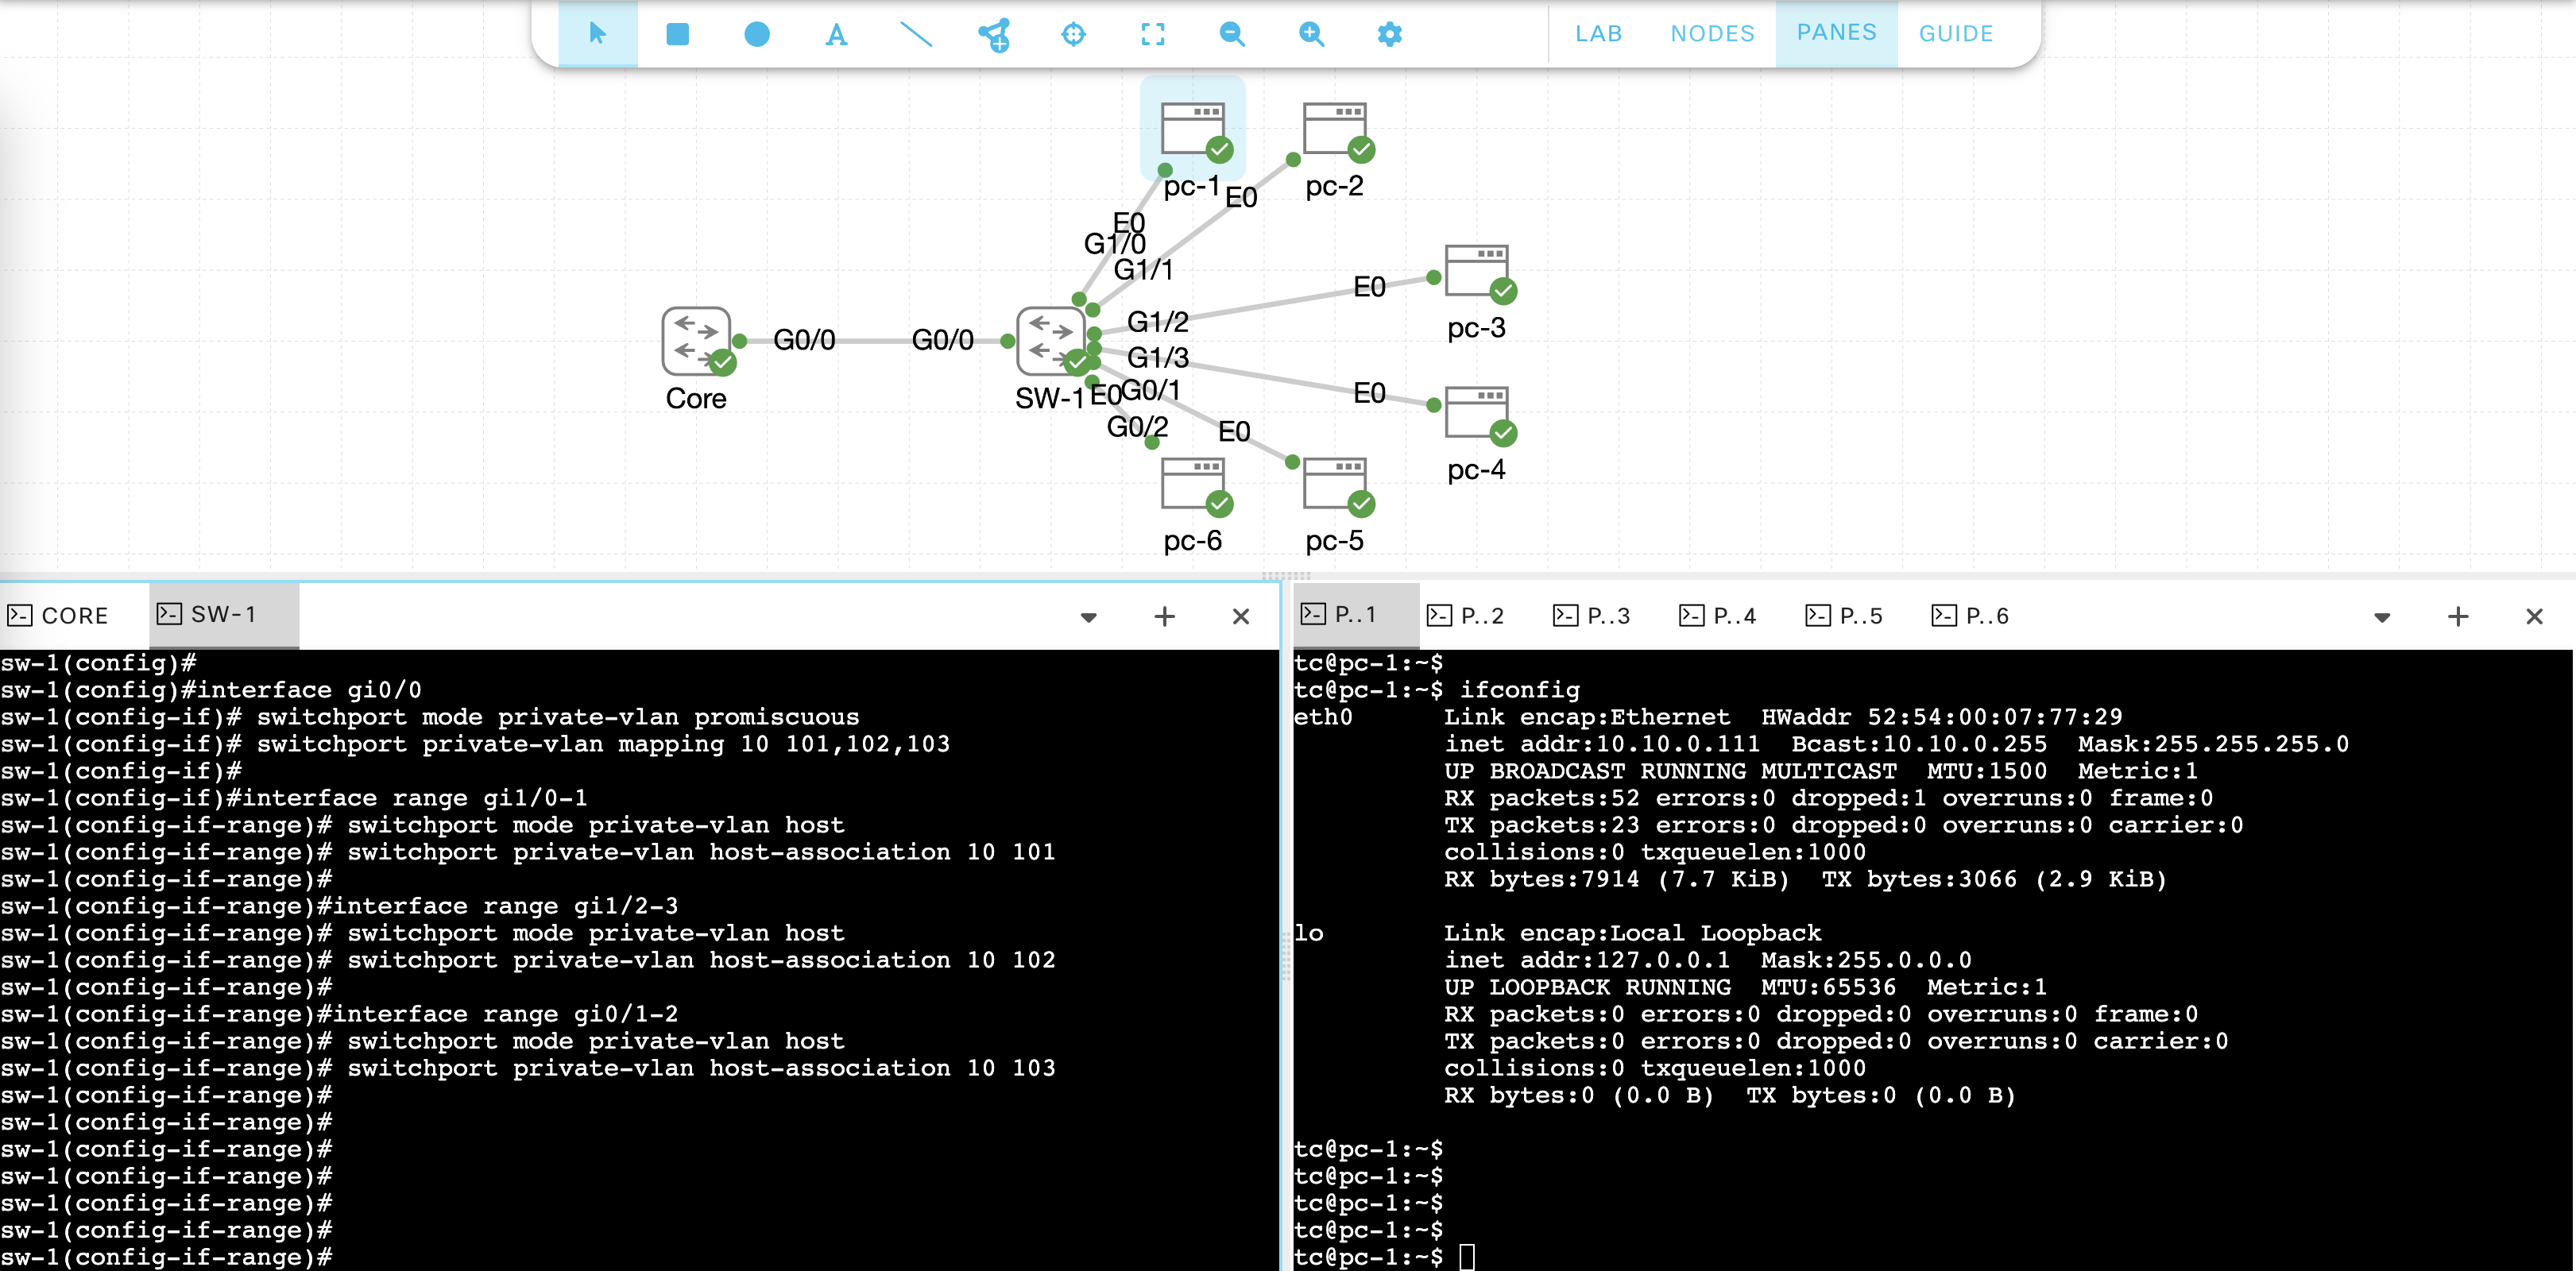Screen dimensions: 2576x1271
Task: Expand left console pane dropdown arrow
Action: (1089, 617)
